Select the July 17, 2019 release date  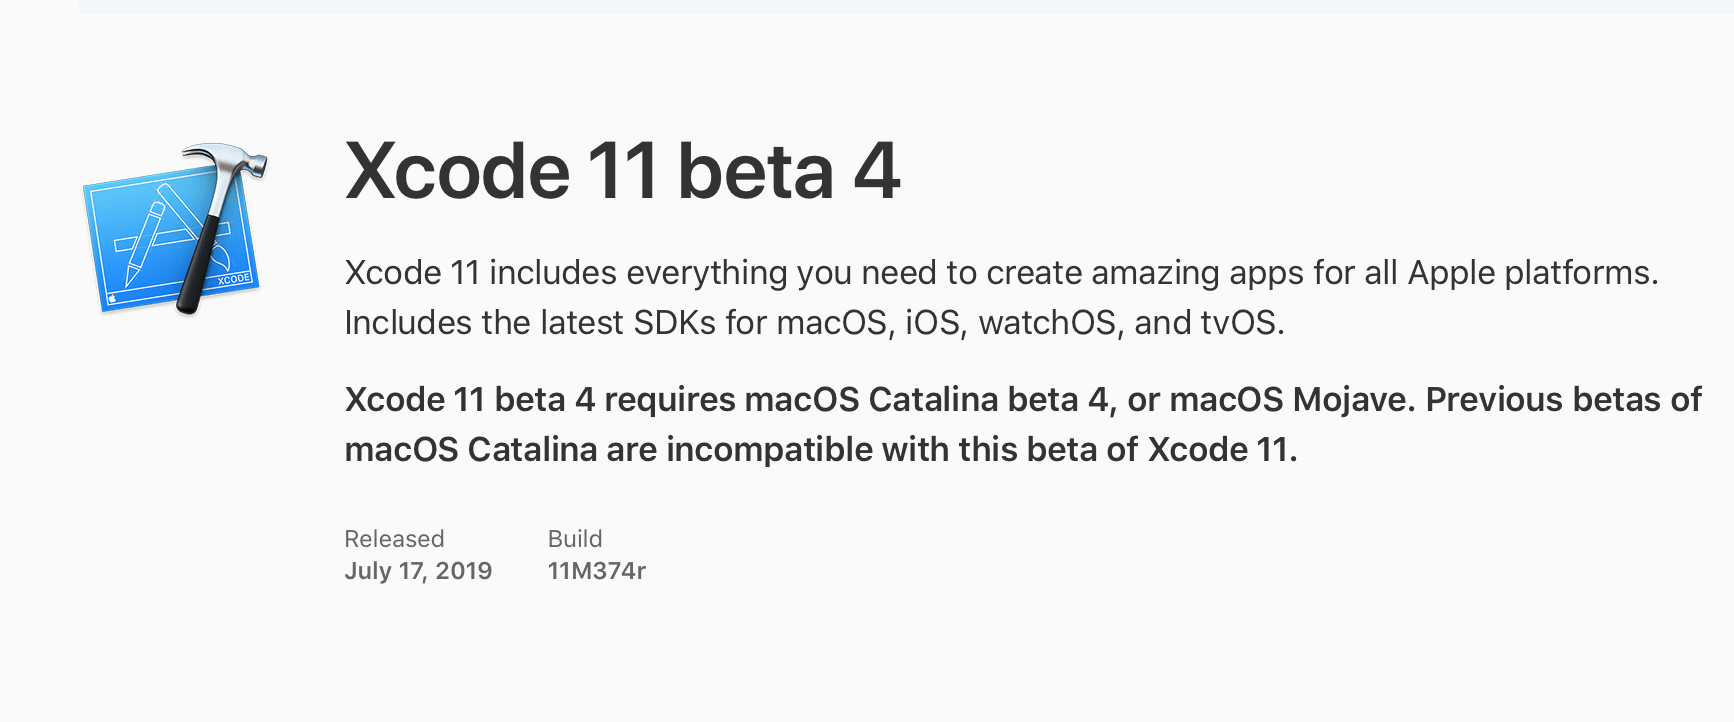418,571
